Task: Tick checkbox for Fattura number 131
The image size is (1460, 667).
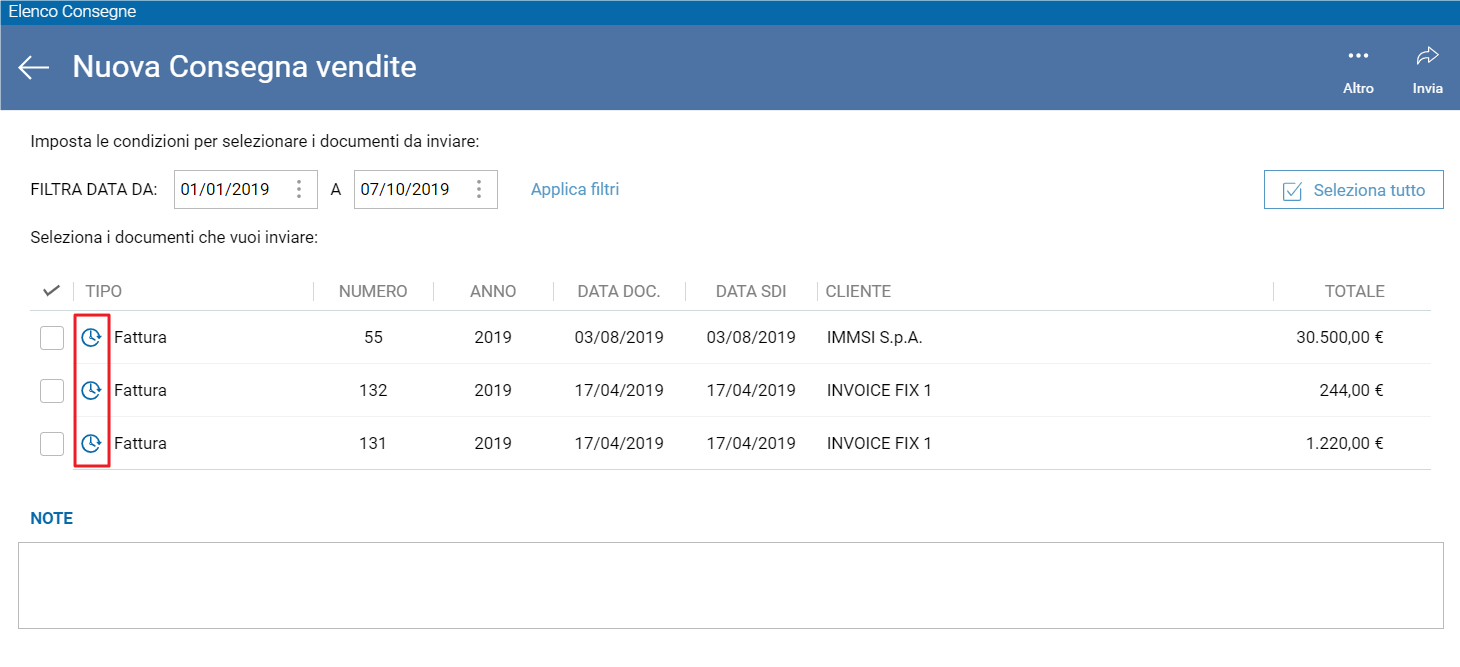Action: pyautogui.click(x=52, y=443)
